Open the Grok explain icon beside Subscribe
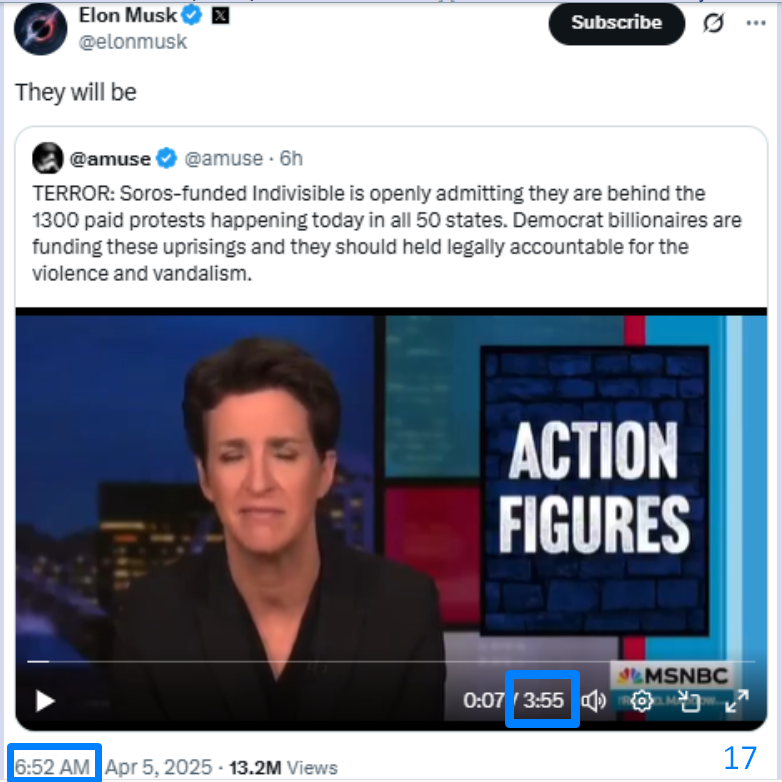This screenshot has width=782, height=782. (713, 23)
